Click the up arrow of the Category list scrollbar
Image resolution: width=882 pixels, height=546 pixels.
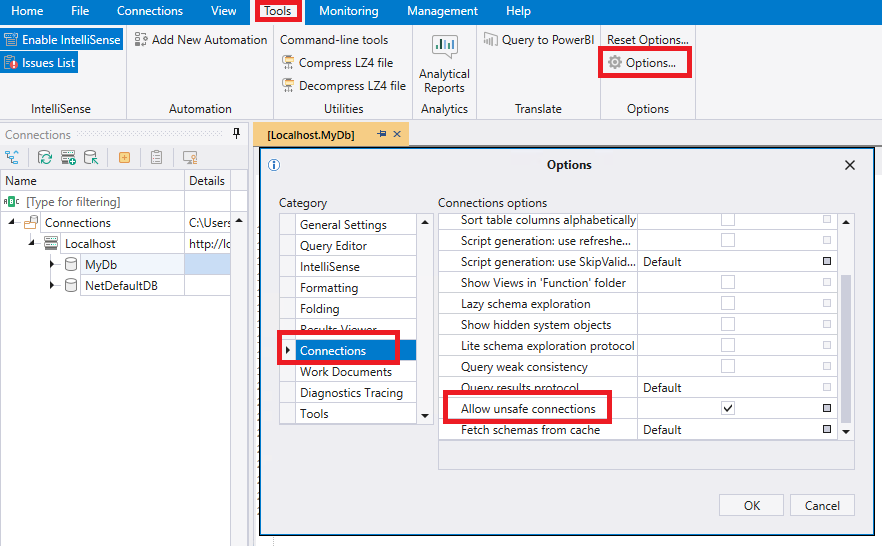coord(425,222)
